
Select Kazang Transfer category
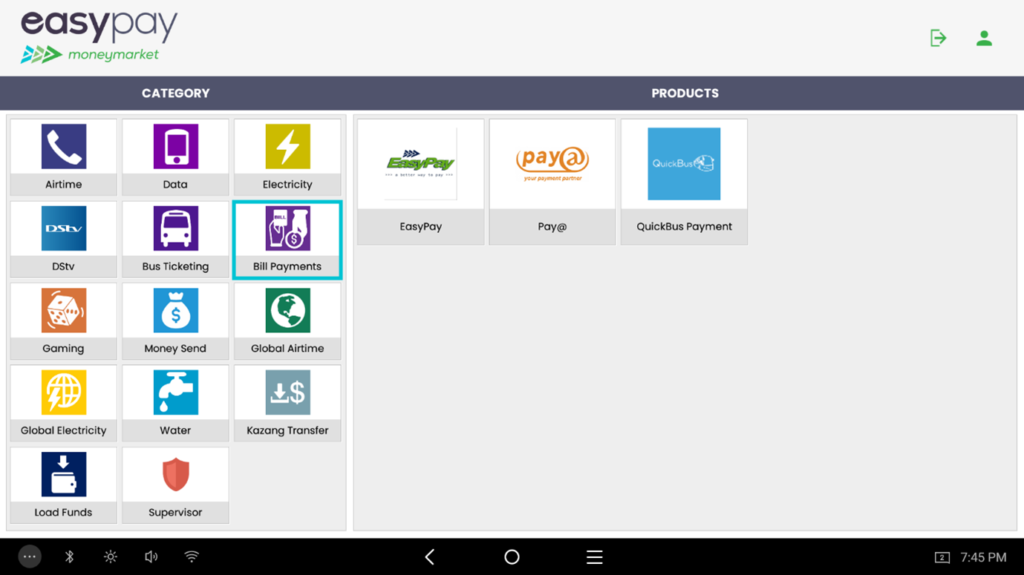287,403
